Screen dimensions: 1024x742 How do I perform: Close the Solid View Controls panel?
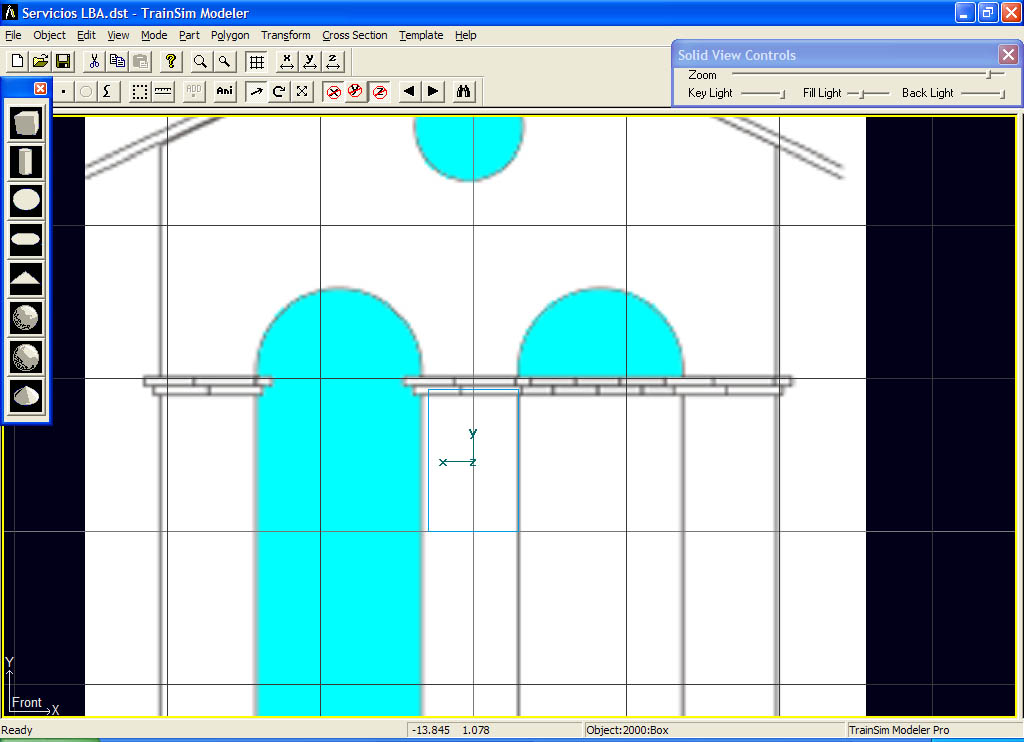[1008, 55]
